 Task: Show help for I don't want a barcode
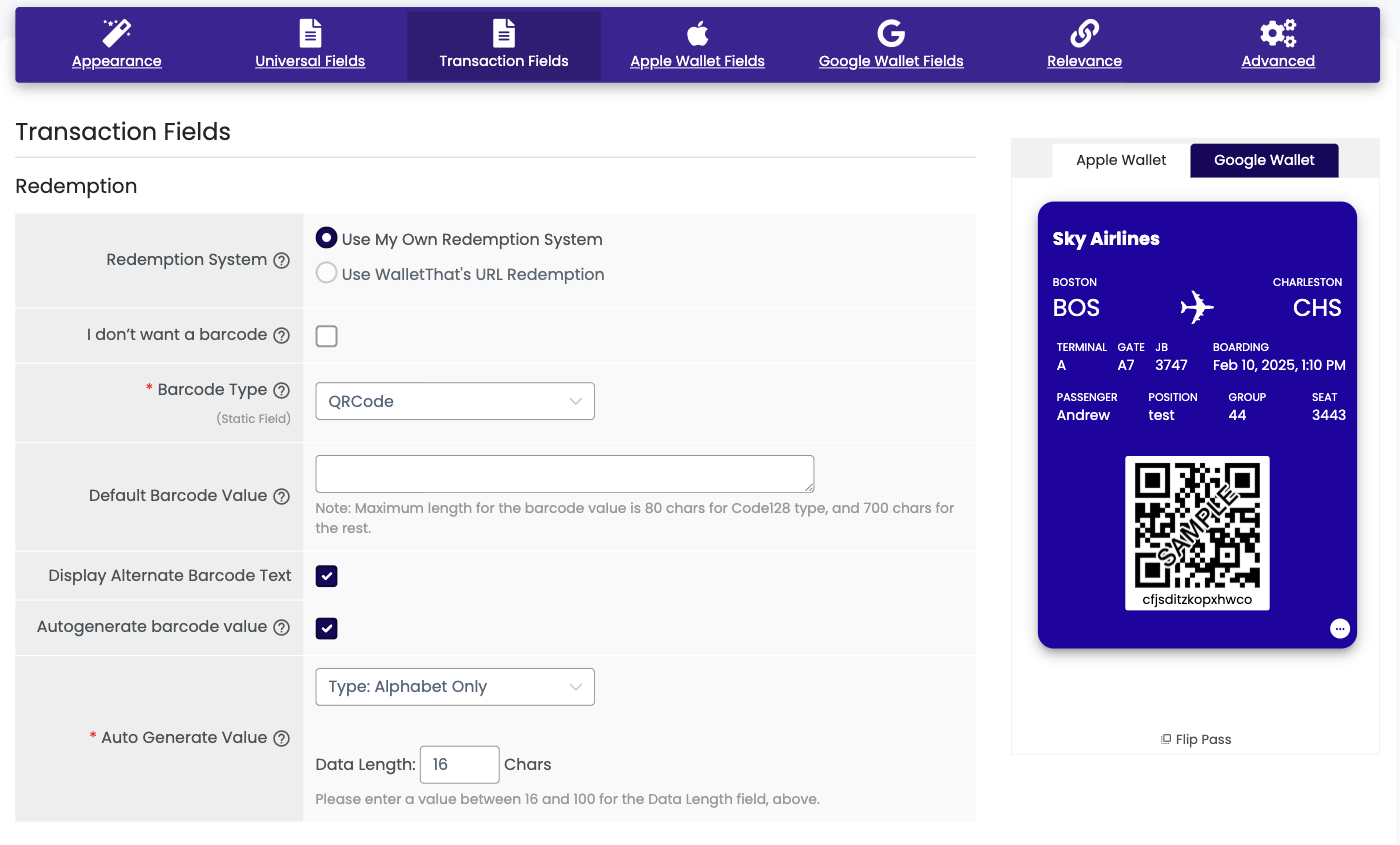pyautogui.click(x=282, y=335)
